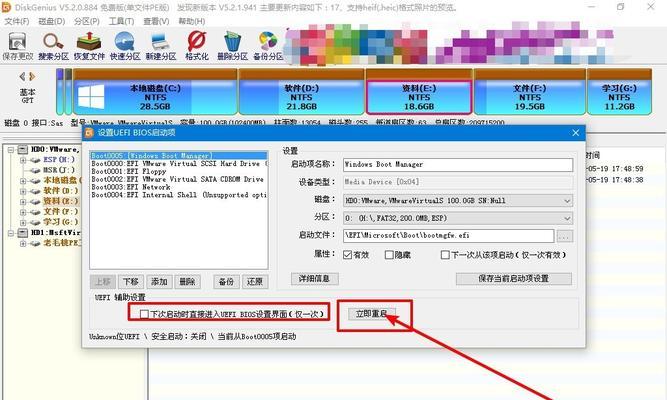Select Boot0005 Windows Boot Manager entry
667x400 pixels.
tap(179, 156)
